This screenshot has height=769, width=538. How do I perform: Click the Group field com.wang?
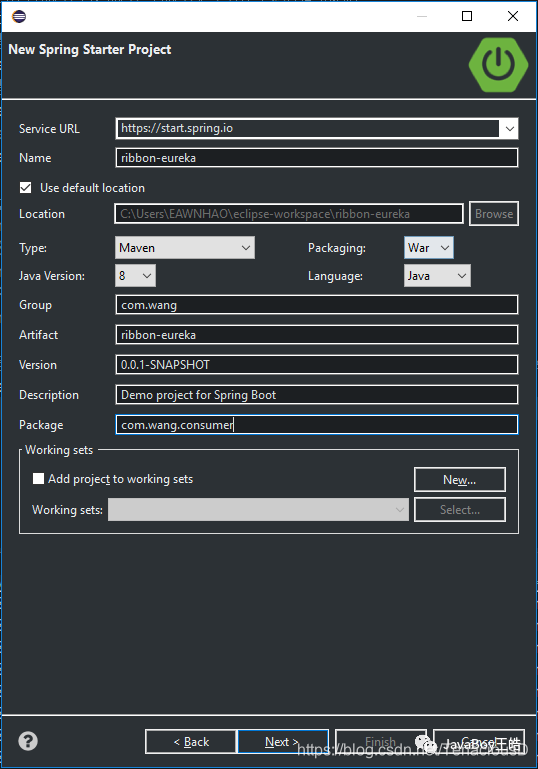(317, 305)
